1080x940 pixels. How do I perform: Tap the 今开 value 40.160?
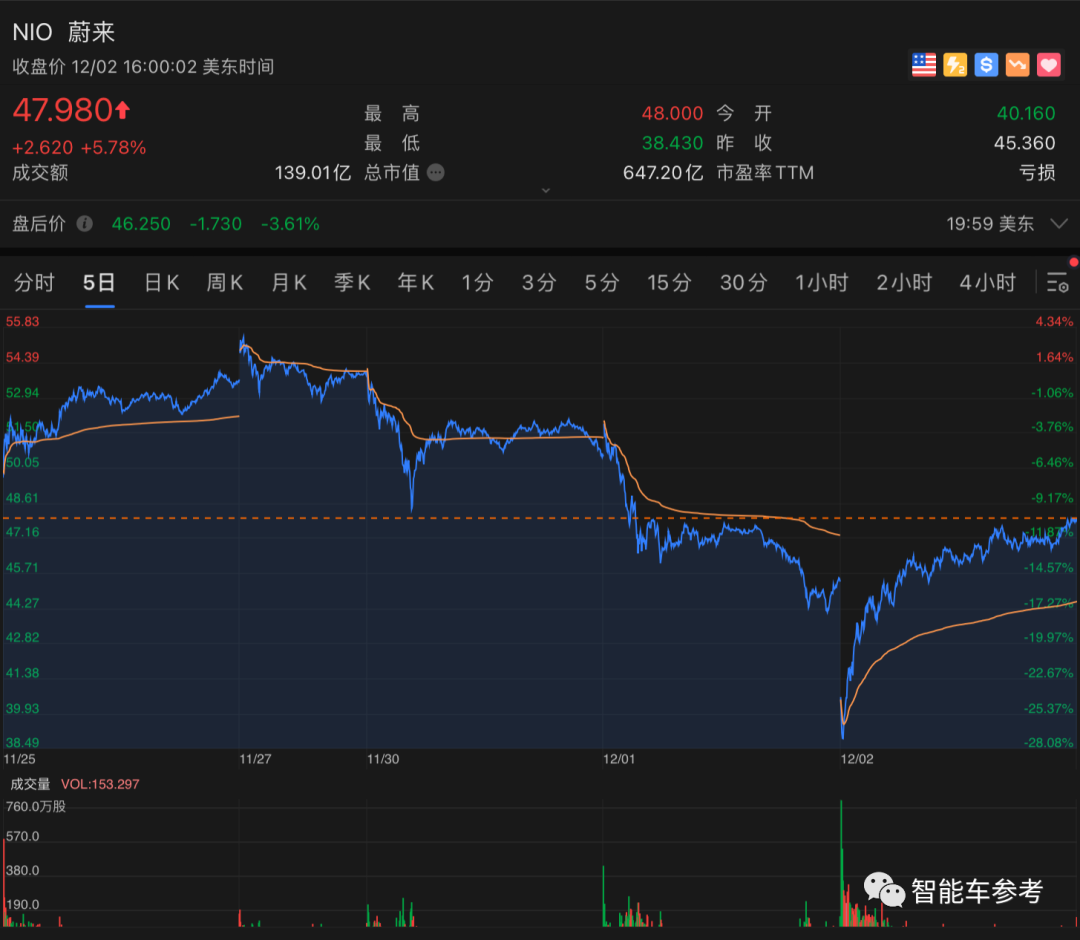(1026, 113)
